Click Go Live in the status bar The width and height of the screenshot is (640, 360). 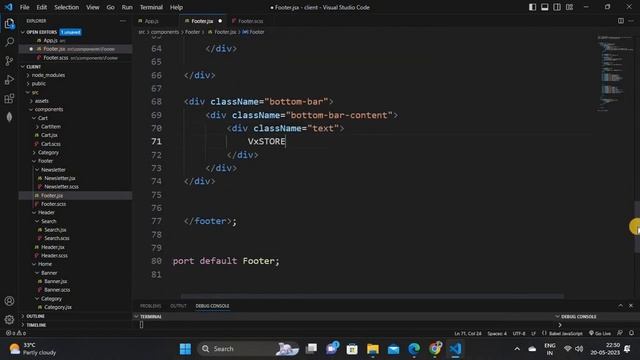coord(600,333)
